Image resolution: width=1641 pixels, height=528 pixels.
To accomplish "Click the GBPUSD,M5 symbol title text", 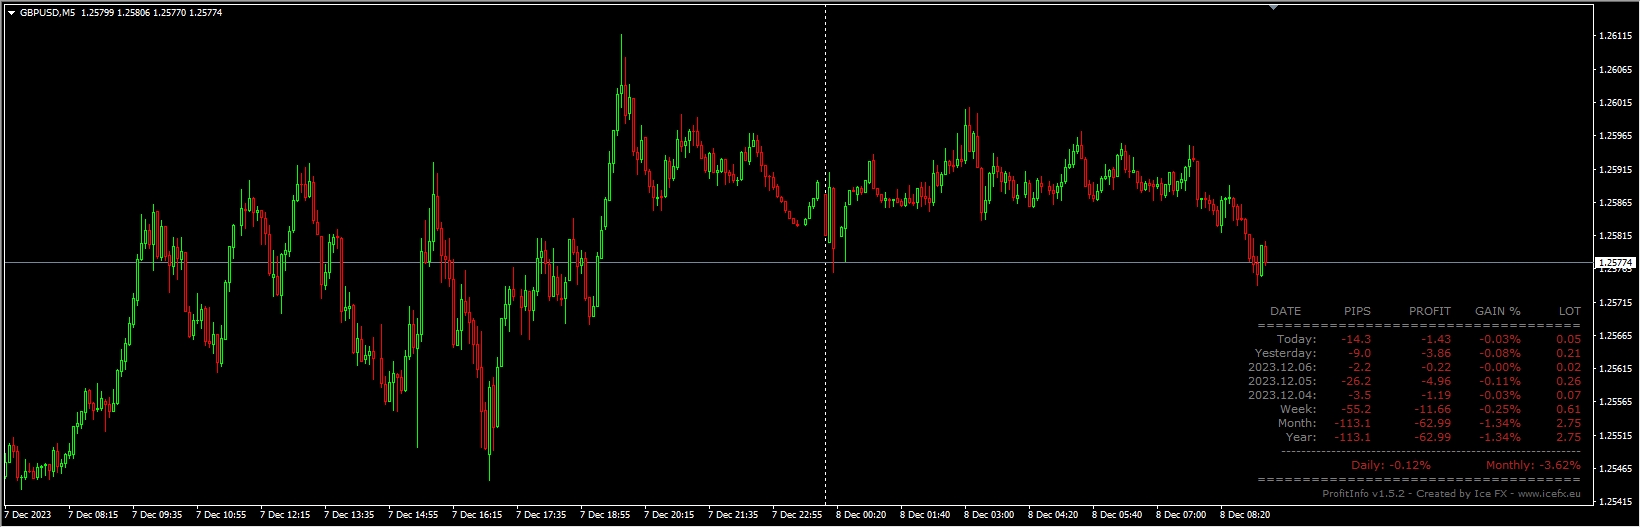I will 47,12.
